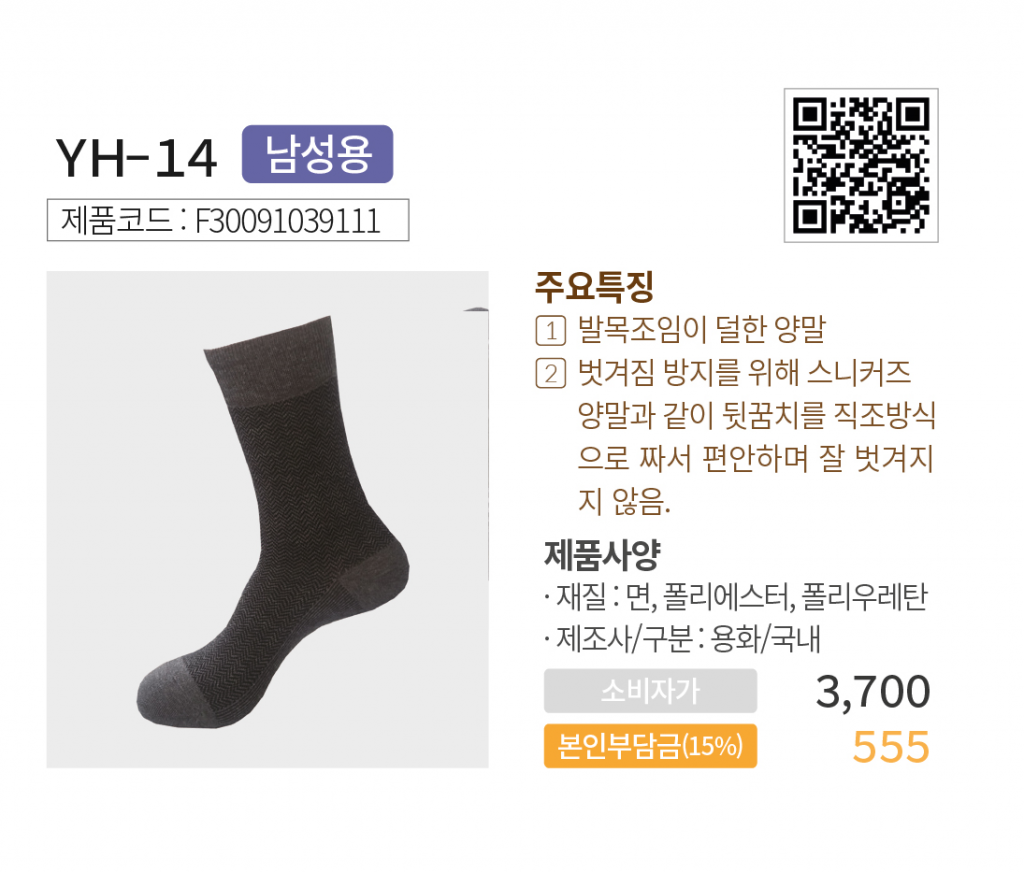Click the 제조사/구분 용화/국내 line
Image resolution: width=1024 pixels, height=873 pixels.
(682, 639)
